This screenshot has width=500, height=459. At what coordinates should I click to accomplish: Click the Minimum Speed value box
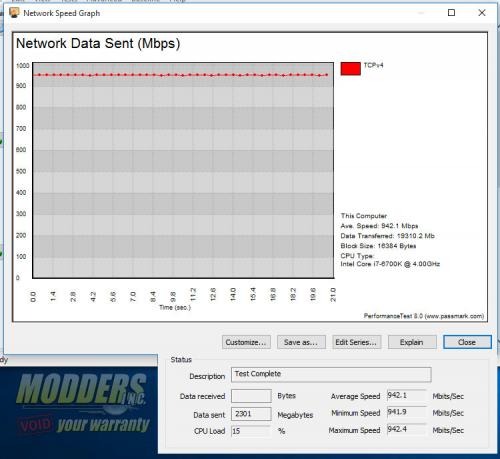[x=407, y=412]
